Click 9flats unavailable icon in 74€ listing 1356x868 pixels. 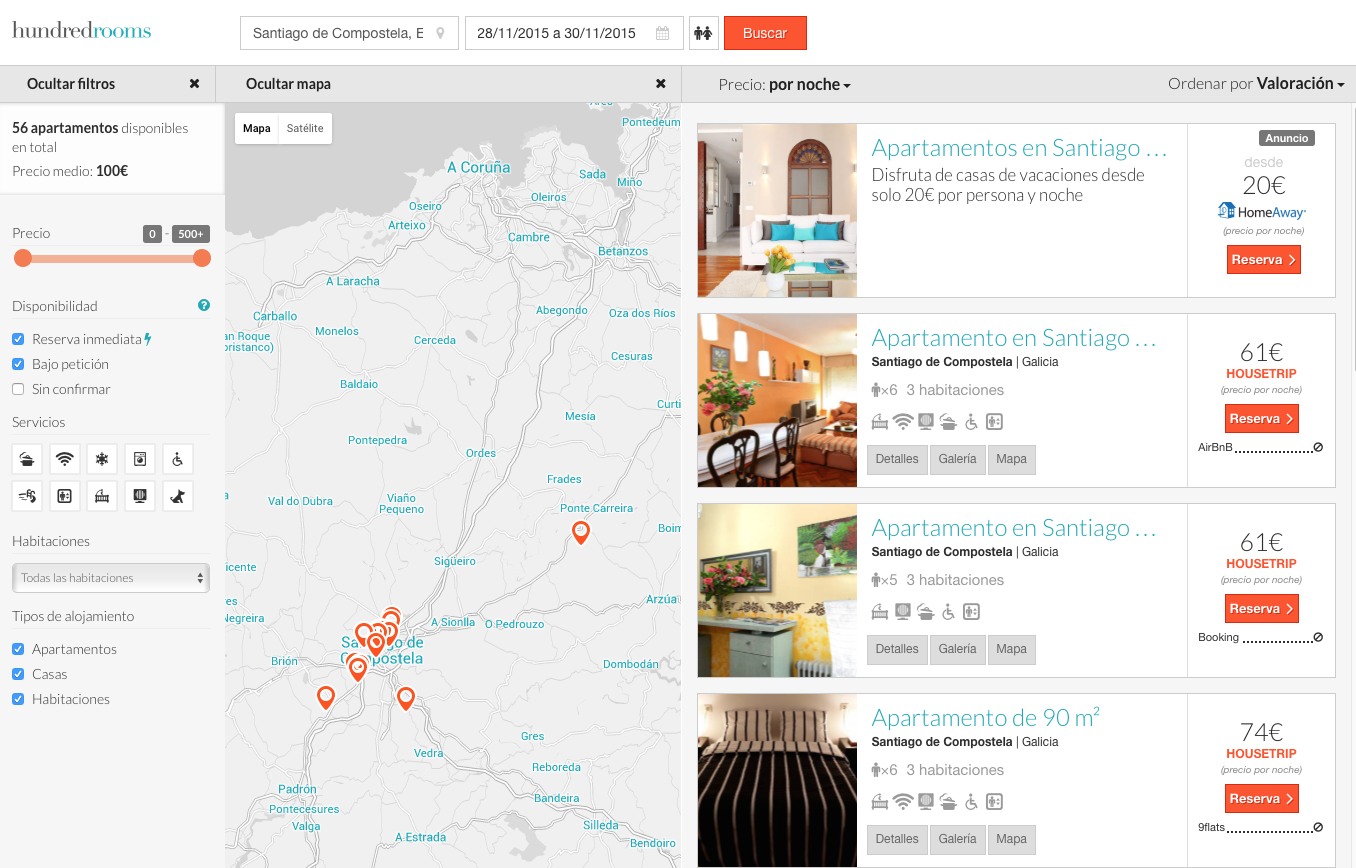pos(1318,827)
